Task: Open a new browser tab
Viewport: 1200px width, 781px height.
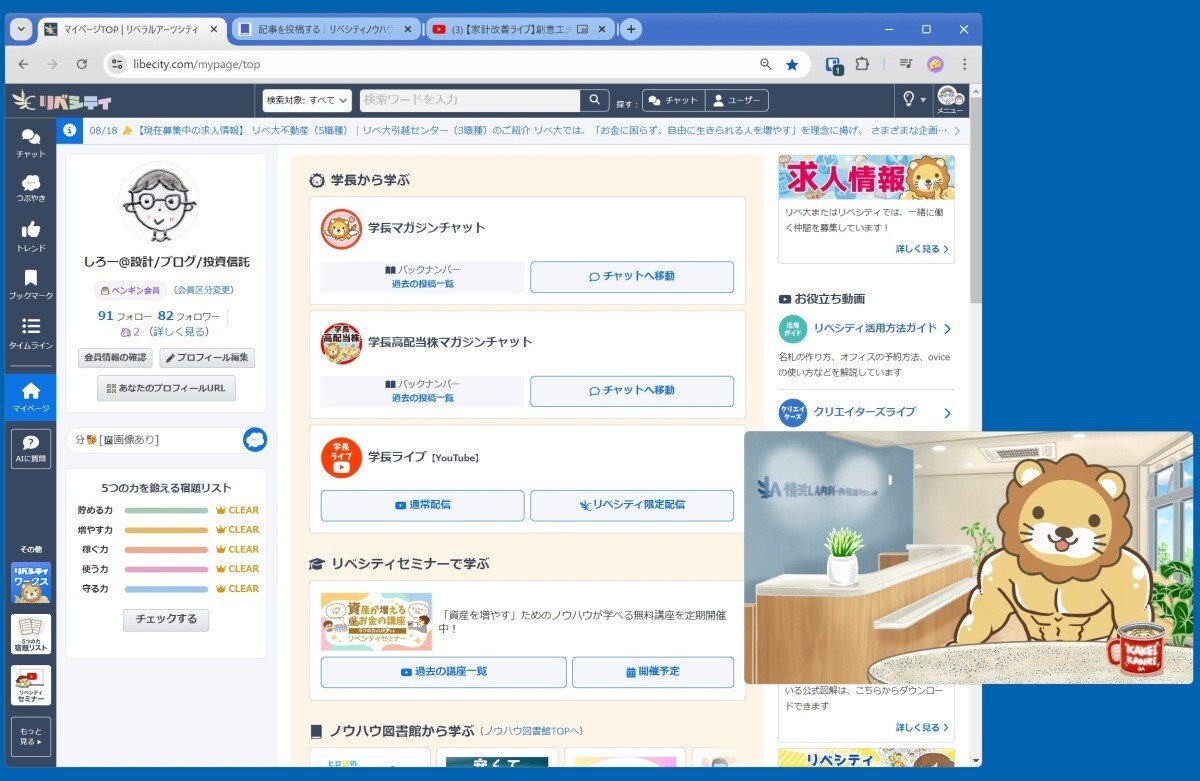Action: coord(631,29)
